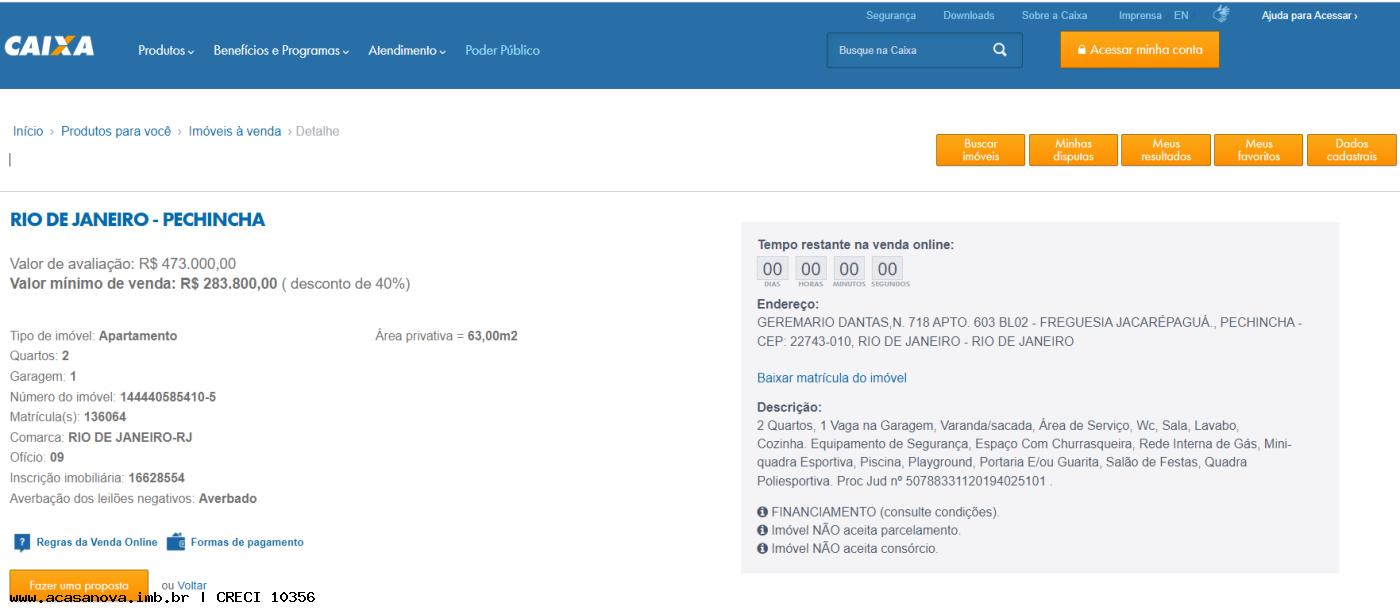Click the search magnifier icon
Viewport: 1400px width, 614px height.
(1000, 50)
